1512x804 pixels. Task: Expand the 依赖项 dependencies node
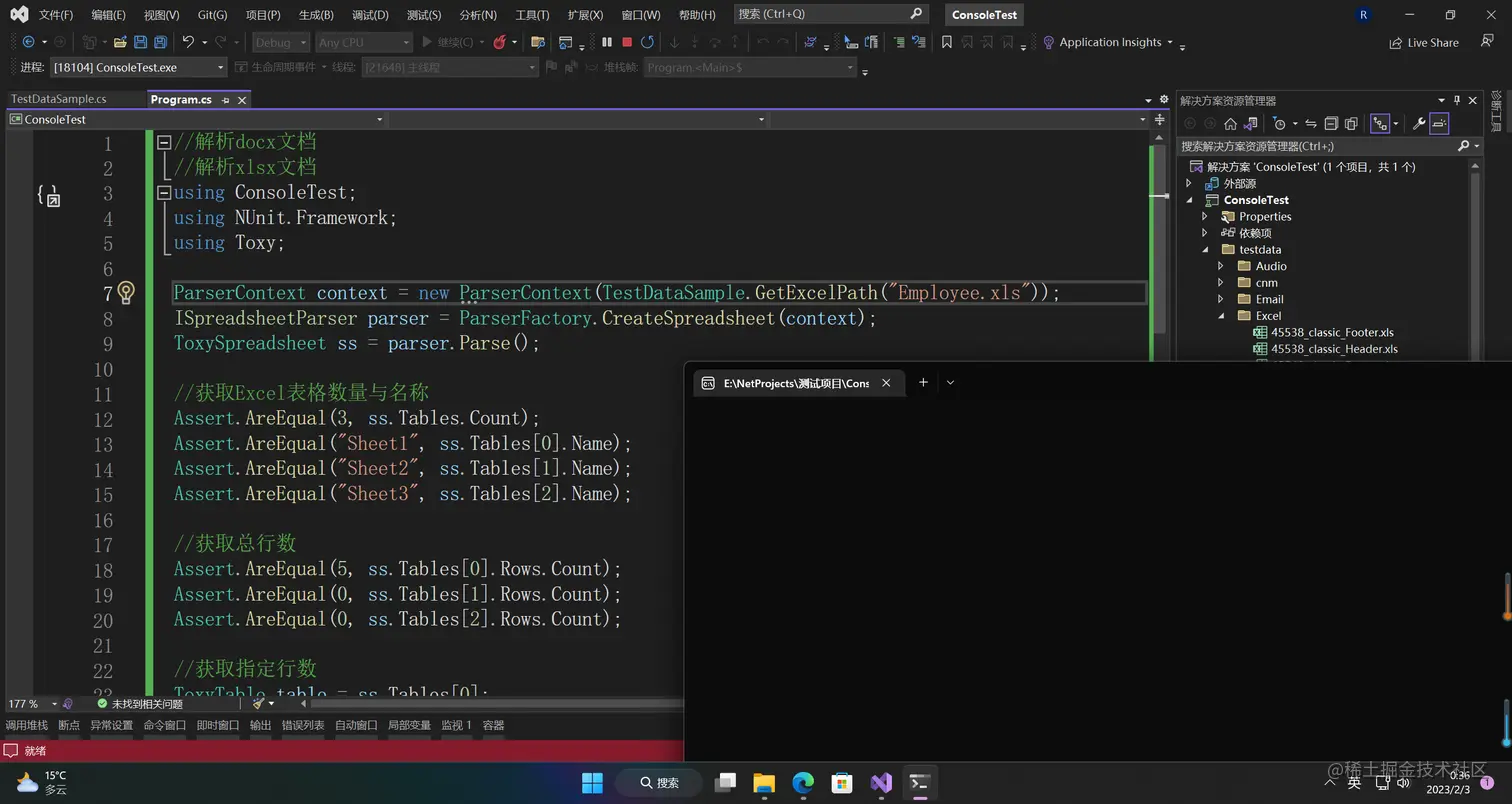pyautogui.click(x=1205, y=233)
